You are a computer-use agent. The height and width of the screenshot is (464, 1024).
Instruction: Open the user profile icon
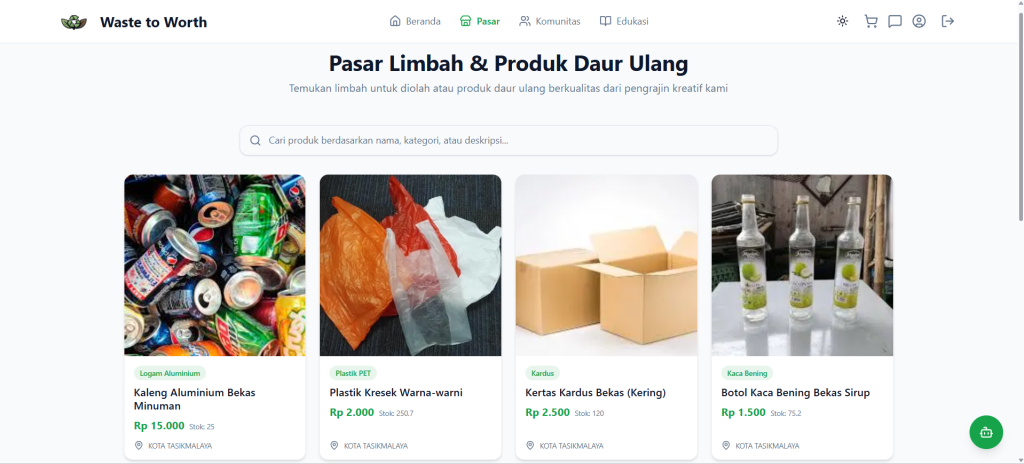919,22
